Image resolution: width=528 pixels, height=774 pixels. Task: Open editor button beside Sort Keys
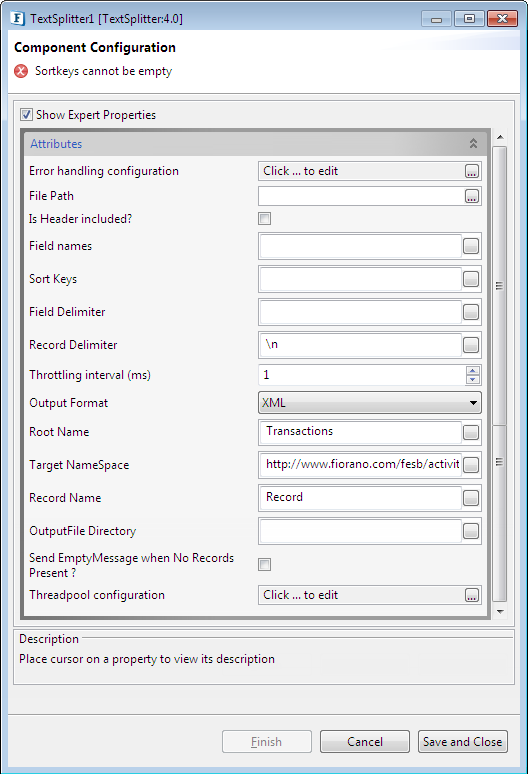coord(471,279)
